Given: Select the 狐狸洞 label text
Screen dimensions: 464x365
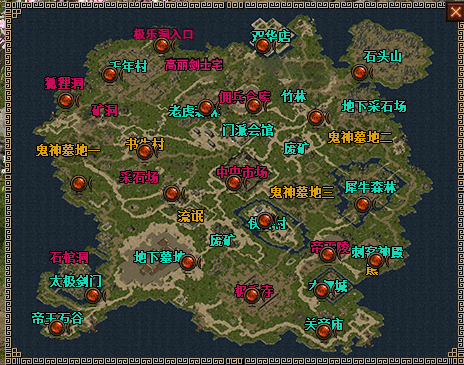Looking at the screenshot, I should pyautogui.click(x=64, y=83).
